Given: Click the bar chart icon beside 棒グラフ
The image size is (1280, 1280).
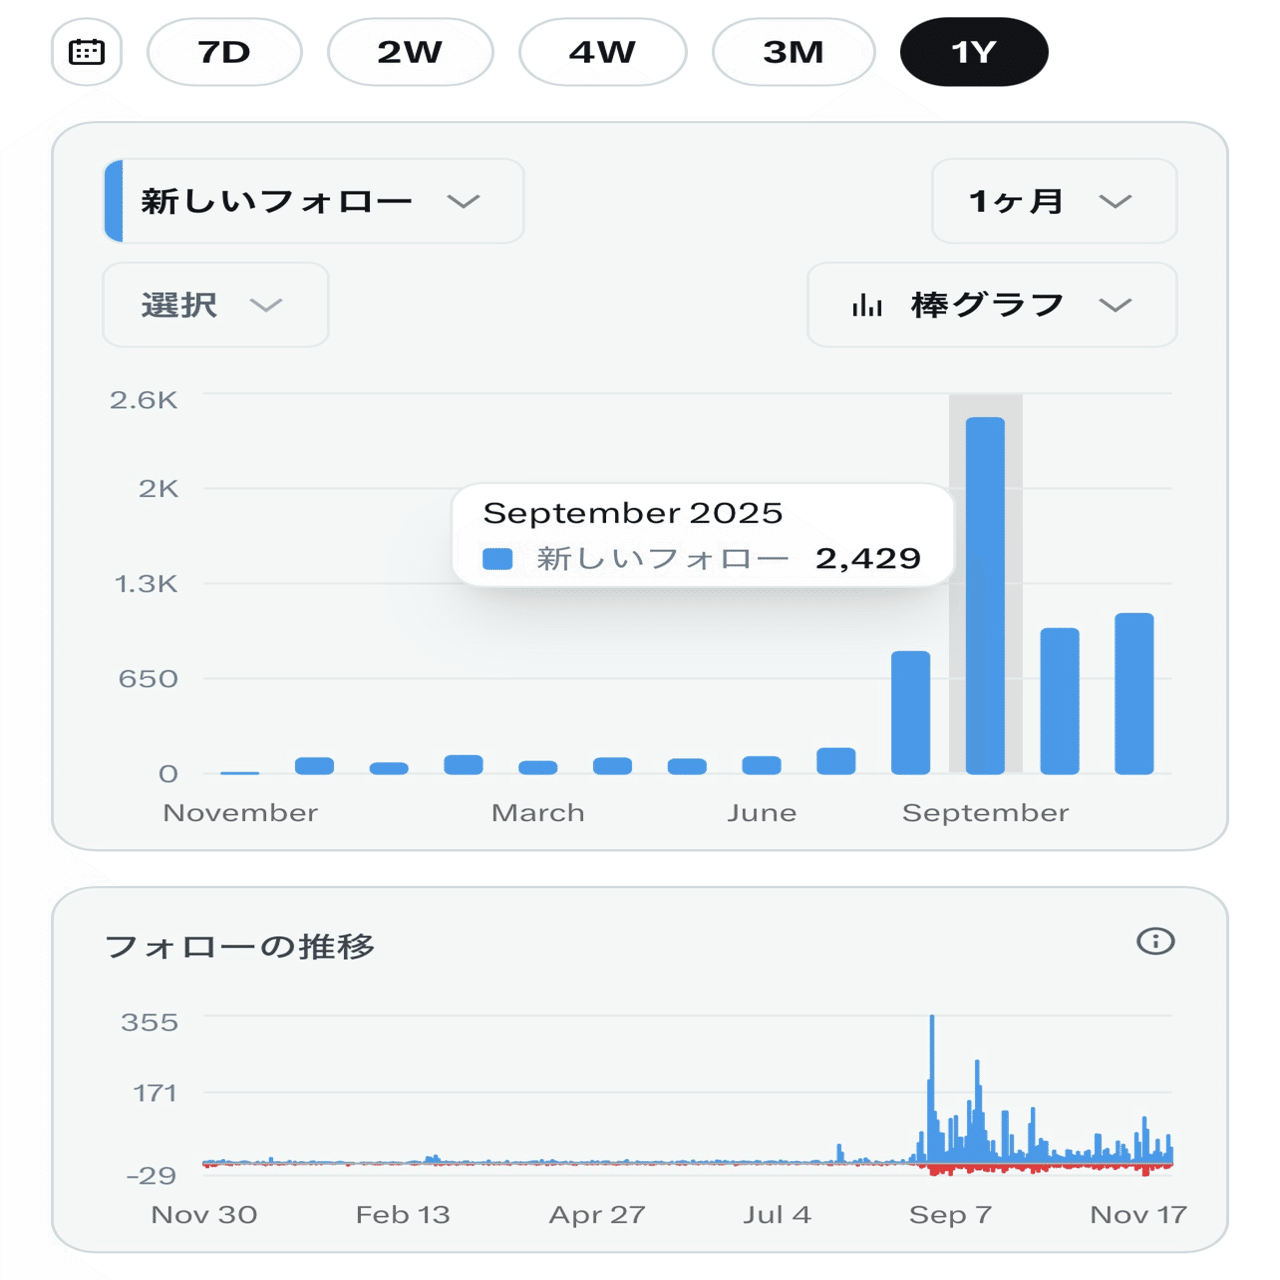Looking at the screenshot, I should 870,305.
